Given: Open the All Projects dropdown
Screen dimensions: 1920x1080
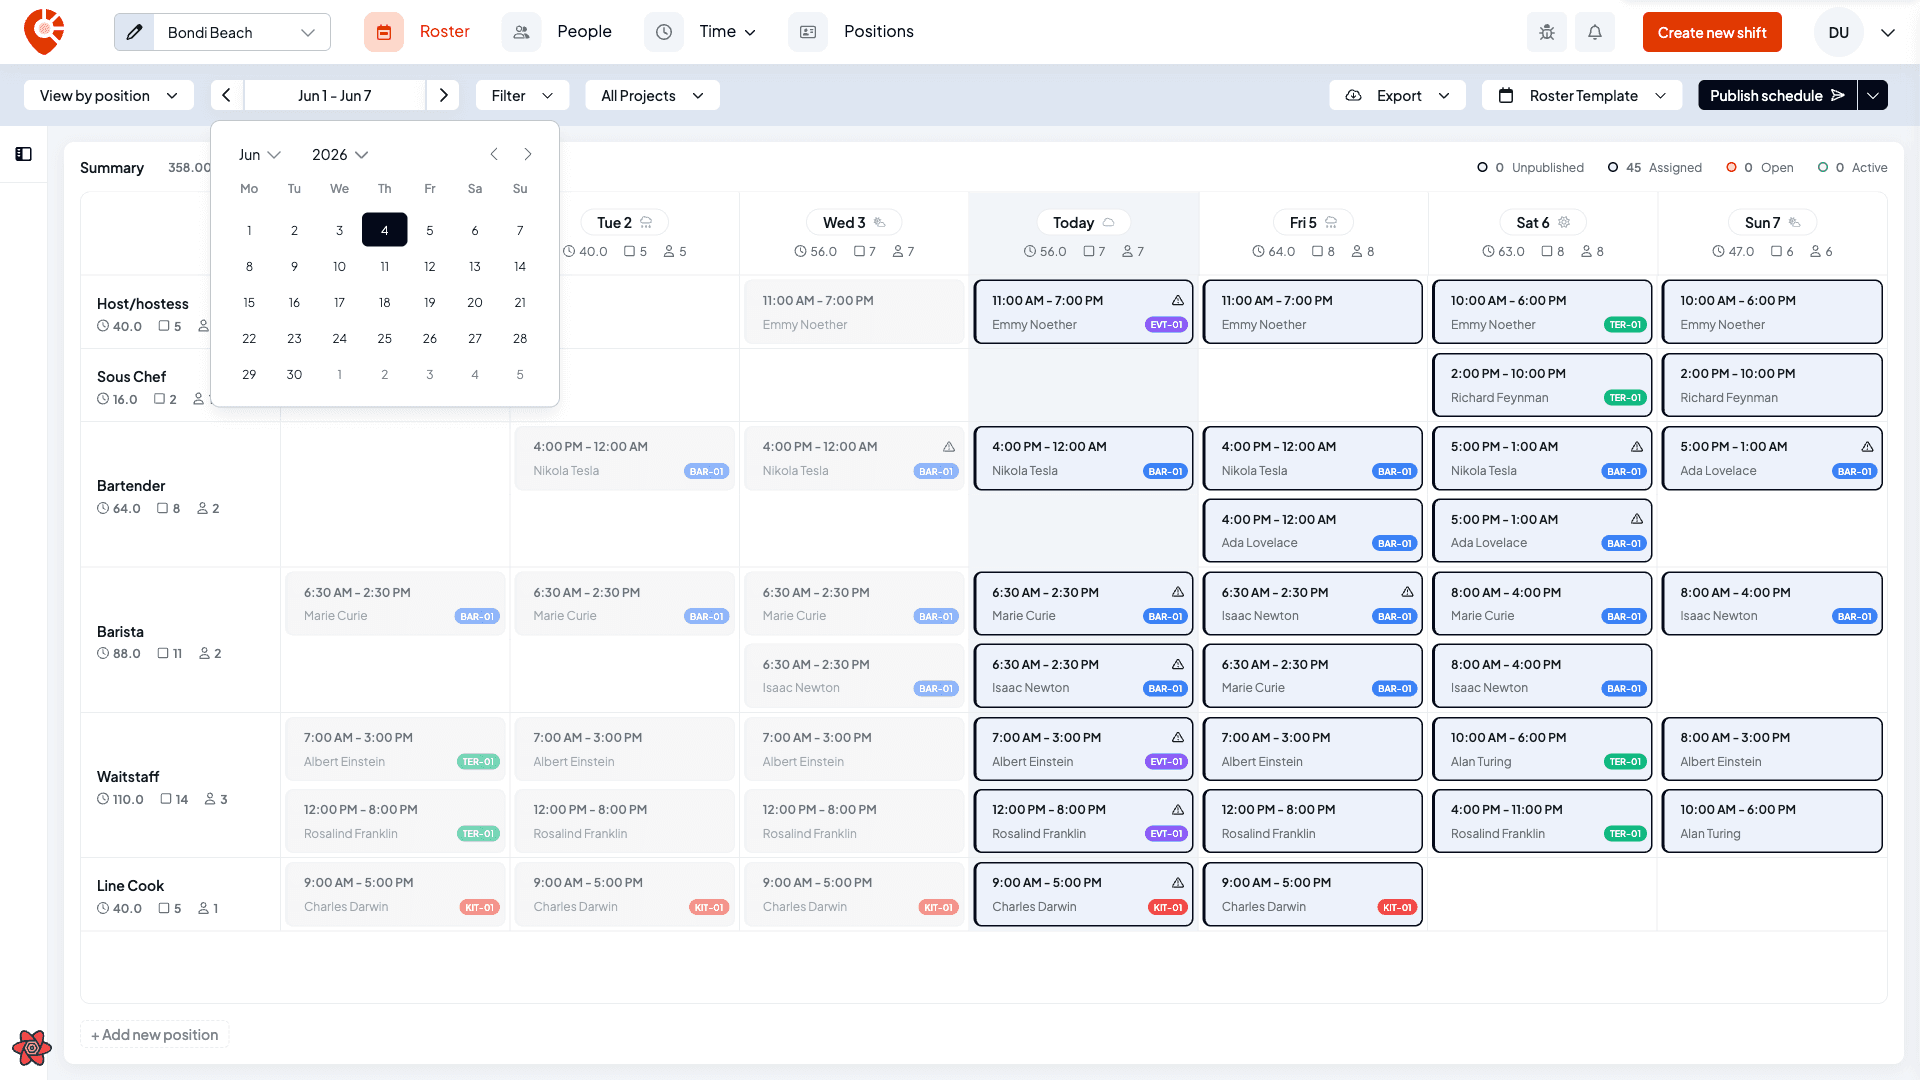Looking at the screenshot, I should 652,95.
